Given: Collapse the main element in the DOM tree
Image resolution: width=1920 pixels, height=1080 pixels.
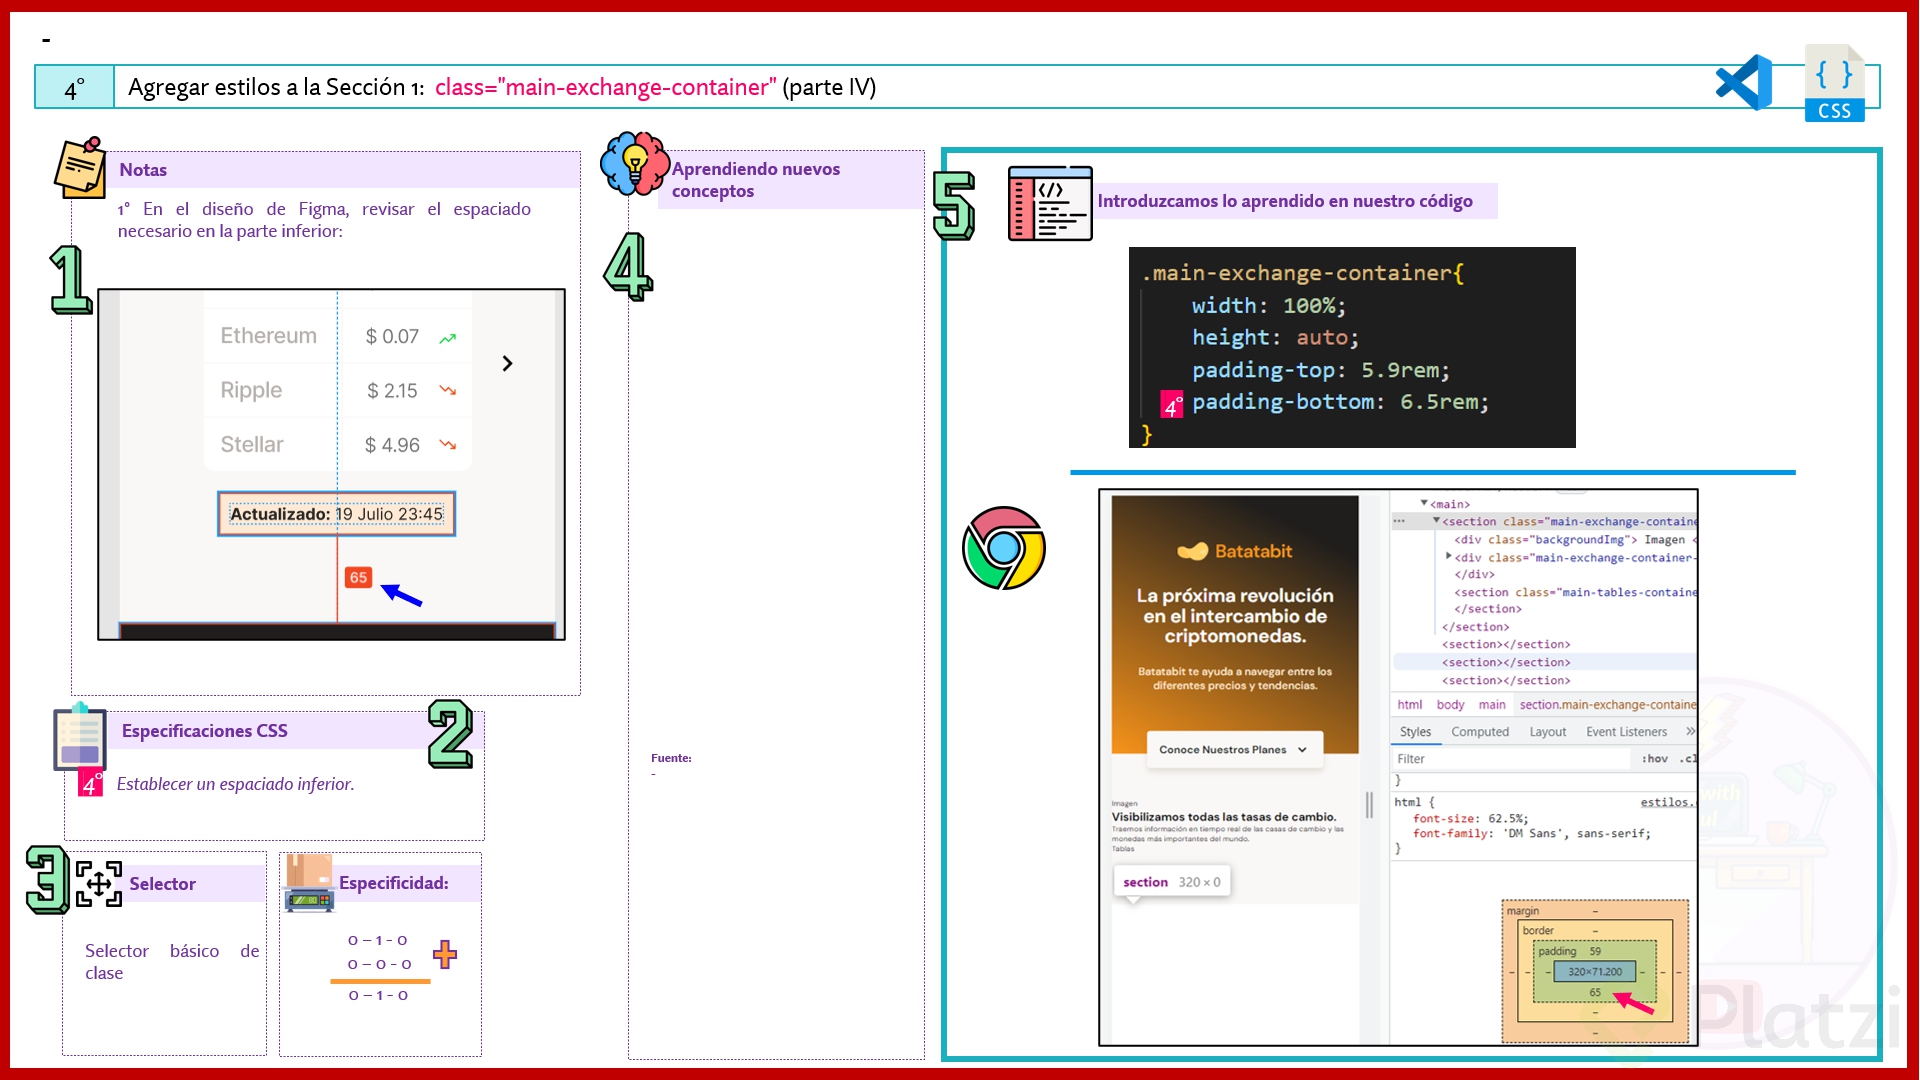Looking at the screenshot, I should pyautogui.click(x=1424, y=503).
